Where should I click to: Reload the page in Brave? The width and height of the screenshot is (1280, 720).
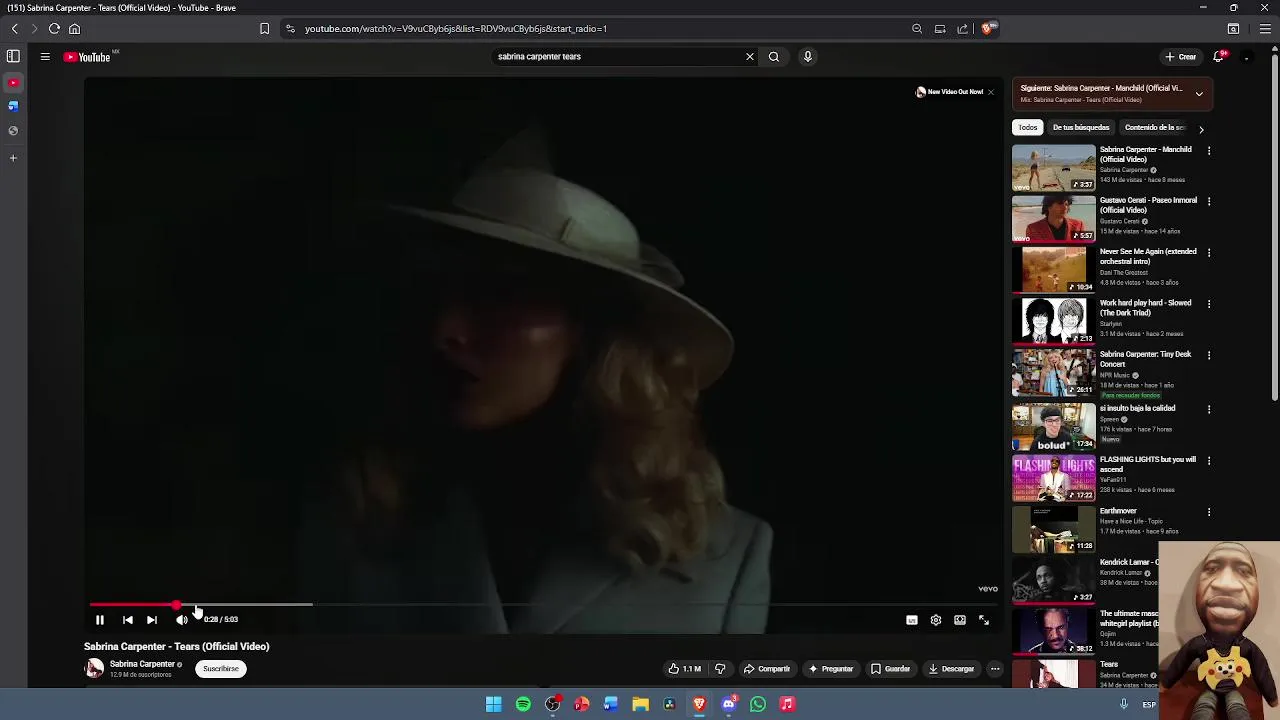tap(54, 29)
